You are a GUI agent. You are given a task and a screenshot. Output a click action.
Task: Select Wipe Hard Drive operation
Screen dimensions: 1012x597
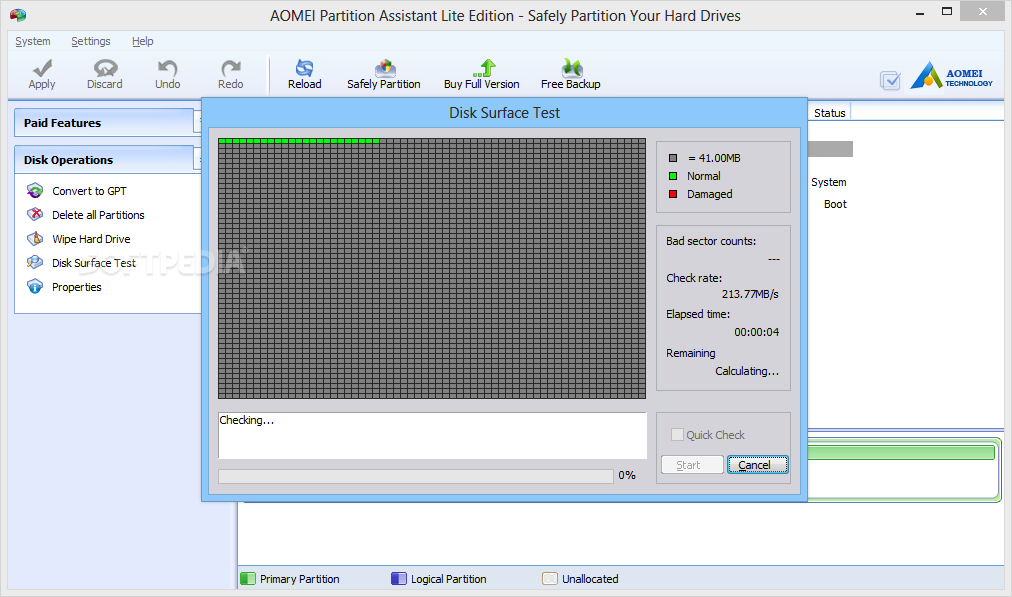[91, 239]
